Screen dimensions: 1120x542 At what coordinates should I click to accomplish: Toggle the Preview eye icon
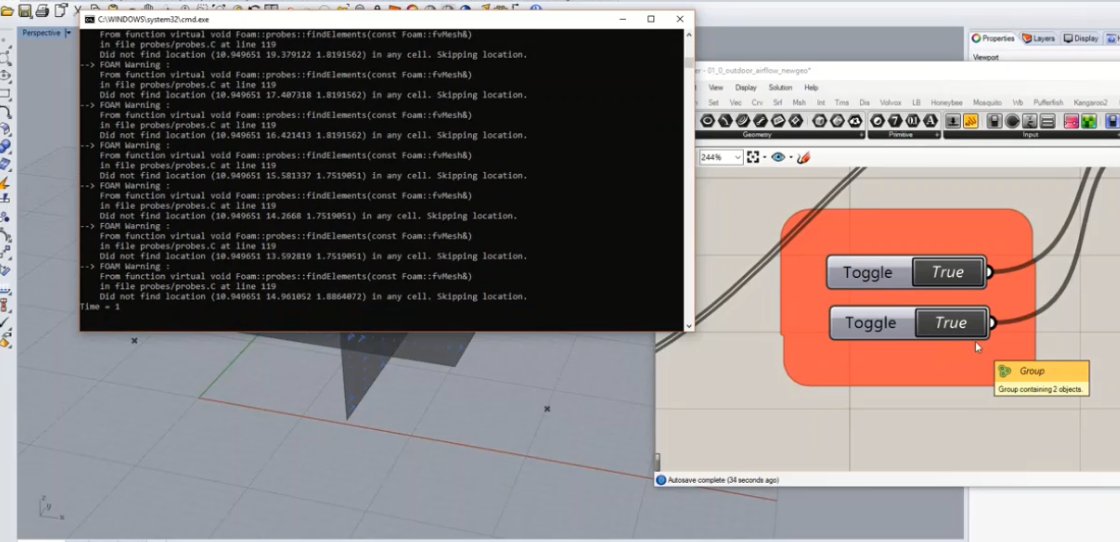click(x=778, y=157)
